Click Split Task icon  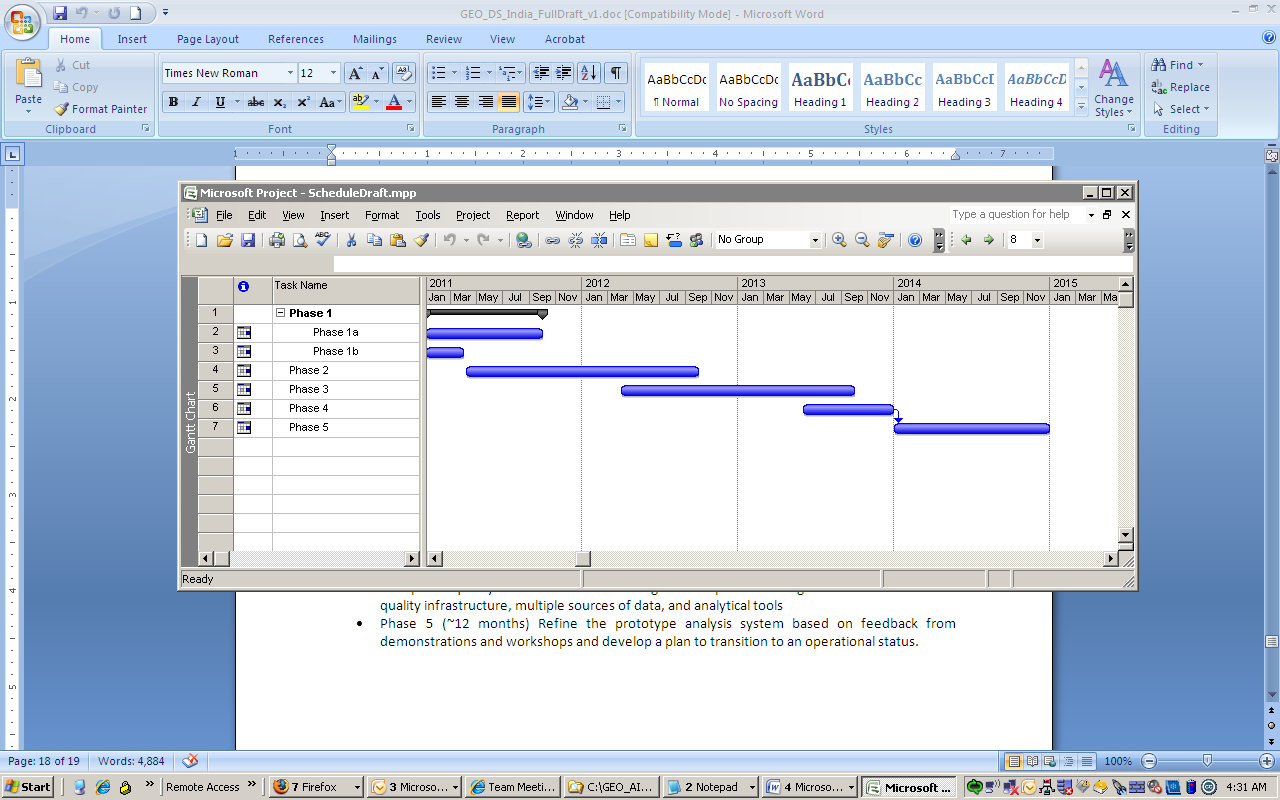pyautogui.click(x=599, y=240)
